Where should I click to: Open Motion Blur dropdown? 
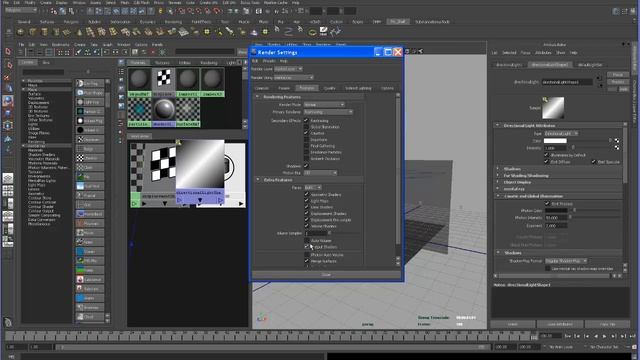[x=320, y=173]
